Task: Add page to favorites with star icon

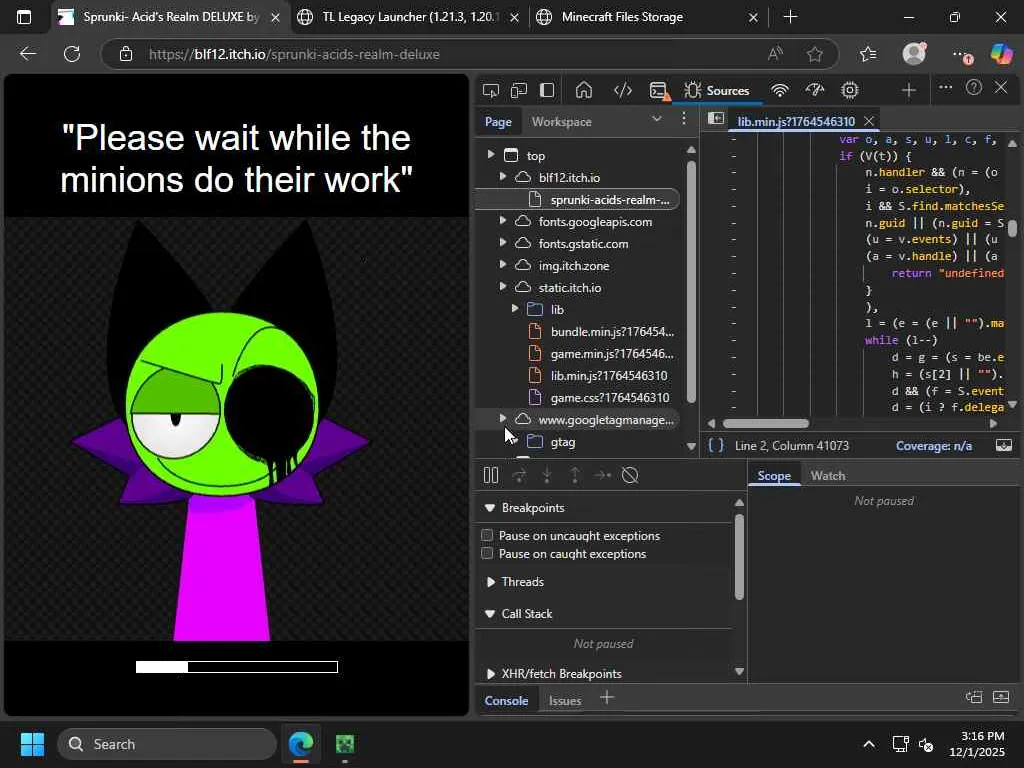Action: pos(814,54)
